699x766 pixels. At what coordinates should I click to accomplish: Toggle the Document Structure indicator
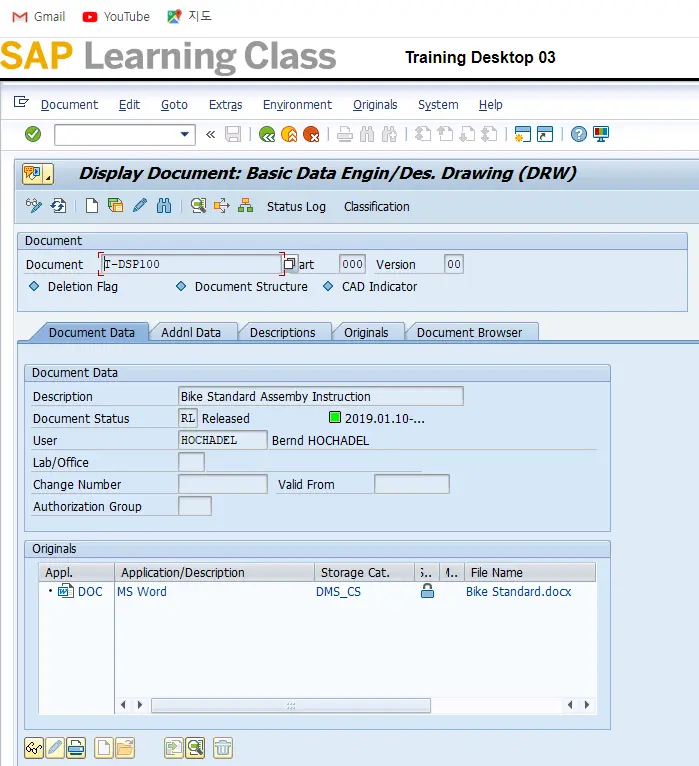tap(181, 286)
